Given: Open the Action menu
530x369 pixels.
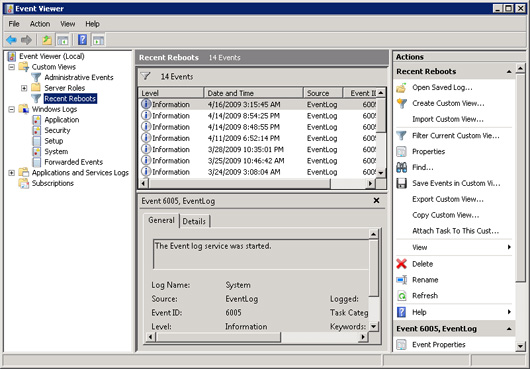Looking at the screenshot, I should [40, 24].
